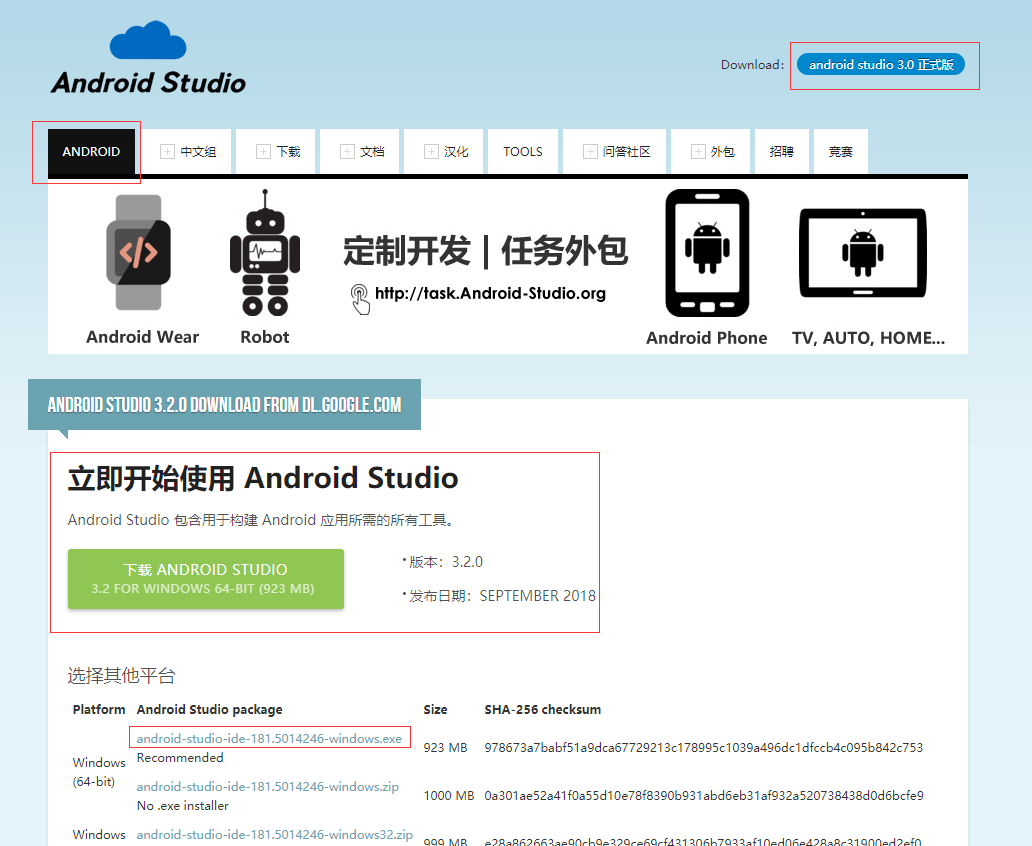The height and width of the screenshot is (846, 1032).
Task: Open the TOOLS menu
Action: tap(523, 151)
